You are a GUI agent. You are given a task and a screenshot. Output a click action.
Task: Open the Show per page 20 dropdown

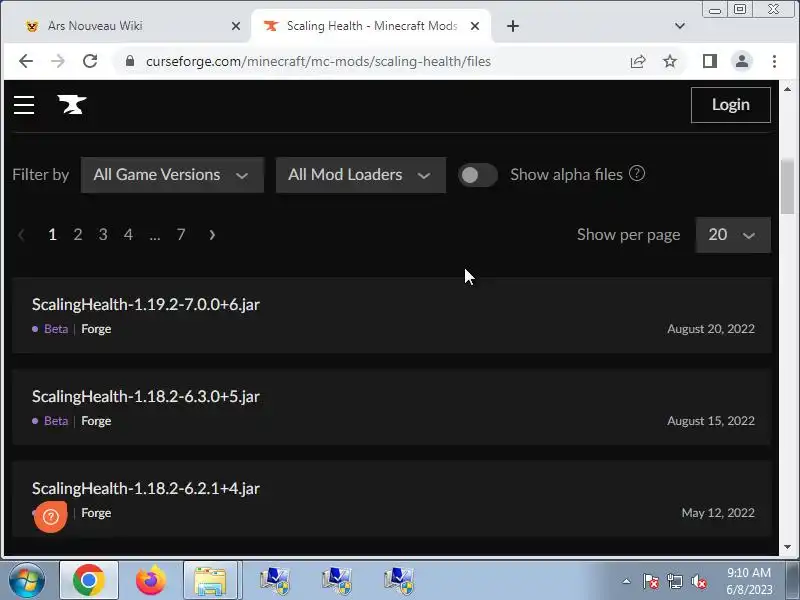pos(733,235)
